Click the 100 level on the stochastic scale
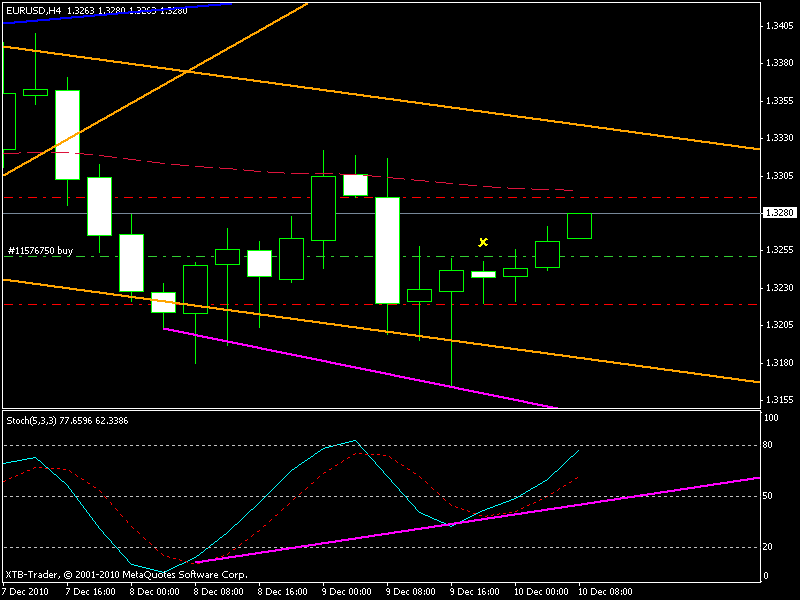Screen dimensions: 800x600 coord(771,418)
